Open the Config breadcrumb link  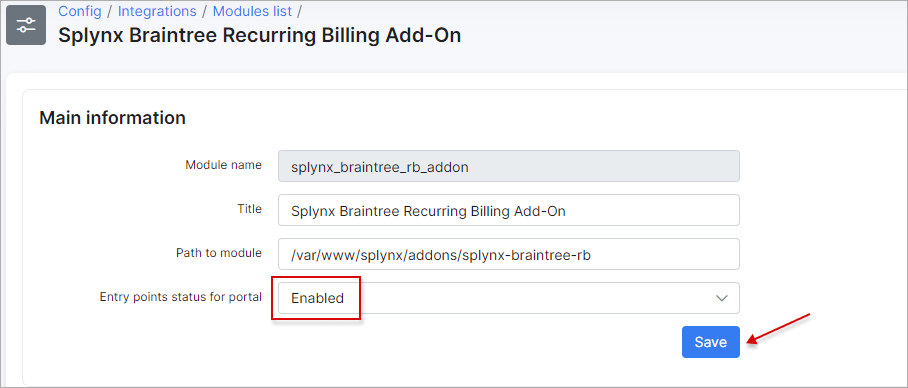click(x=80, y=11)
